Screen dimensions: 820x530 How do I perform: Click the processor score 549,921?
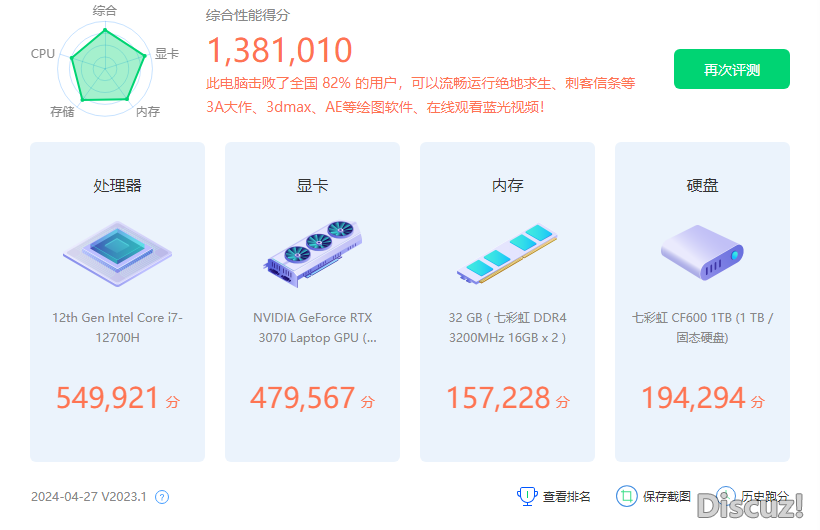[x=107, y=398]
